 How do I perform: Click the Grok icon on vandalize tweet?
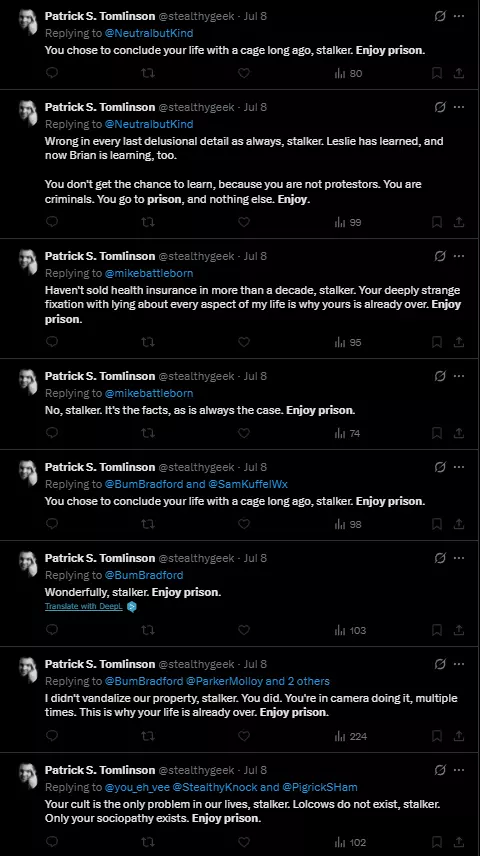coord(440,664)
